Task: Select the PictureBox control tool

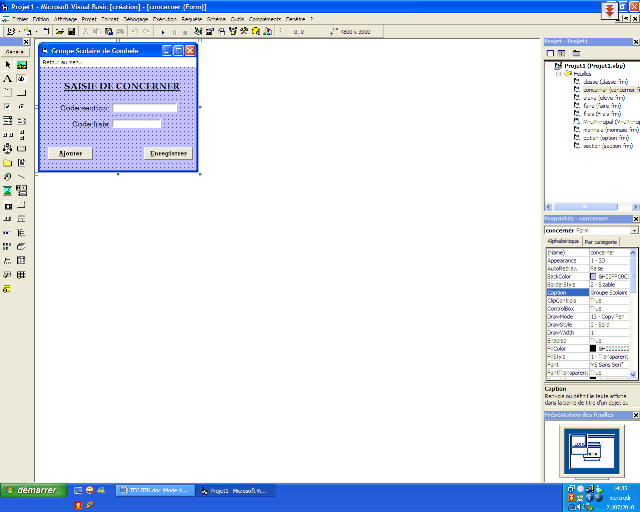Action: coord(21,64)
